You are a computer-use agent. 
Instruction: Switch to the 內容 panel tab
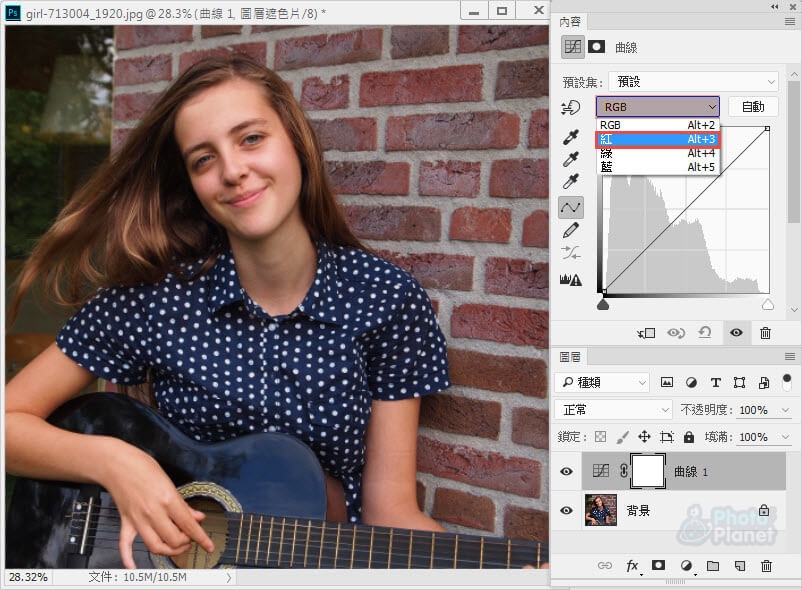tap(570, 22)
